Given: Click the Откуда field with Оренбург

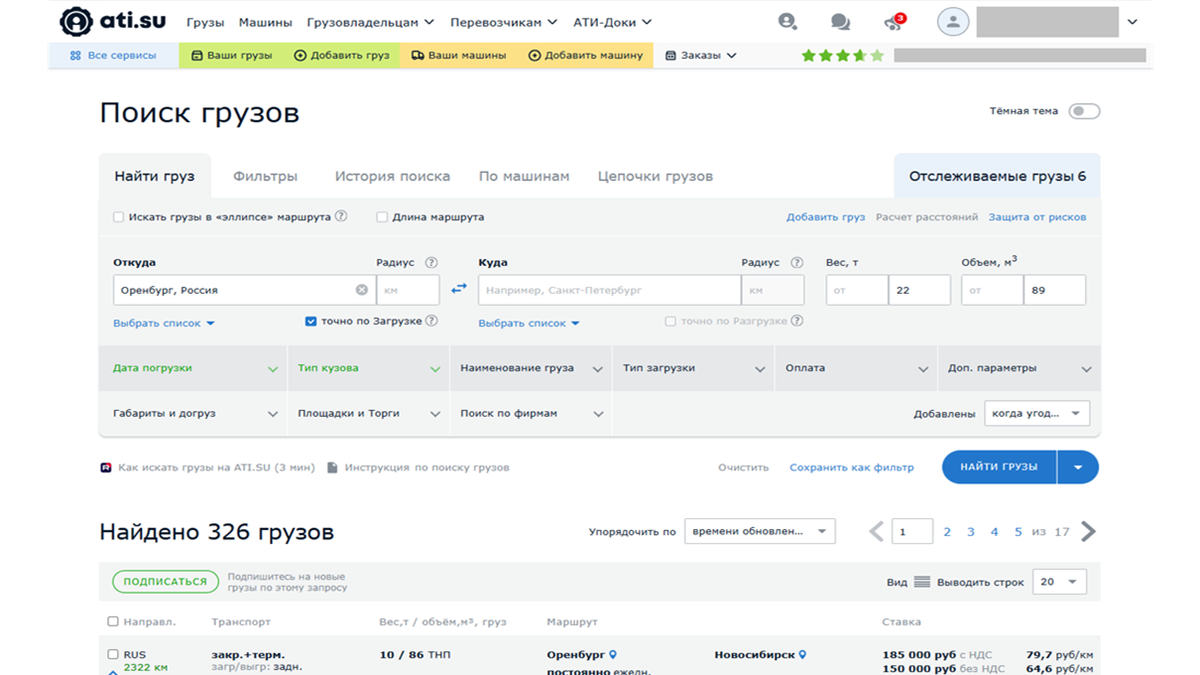Looking at the screenshot, I should pyautogui.click(x=243, y=290).
